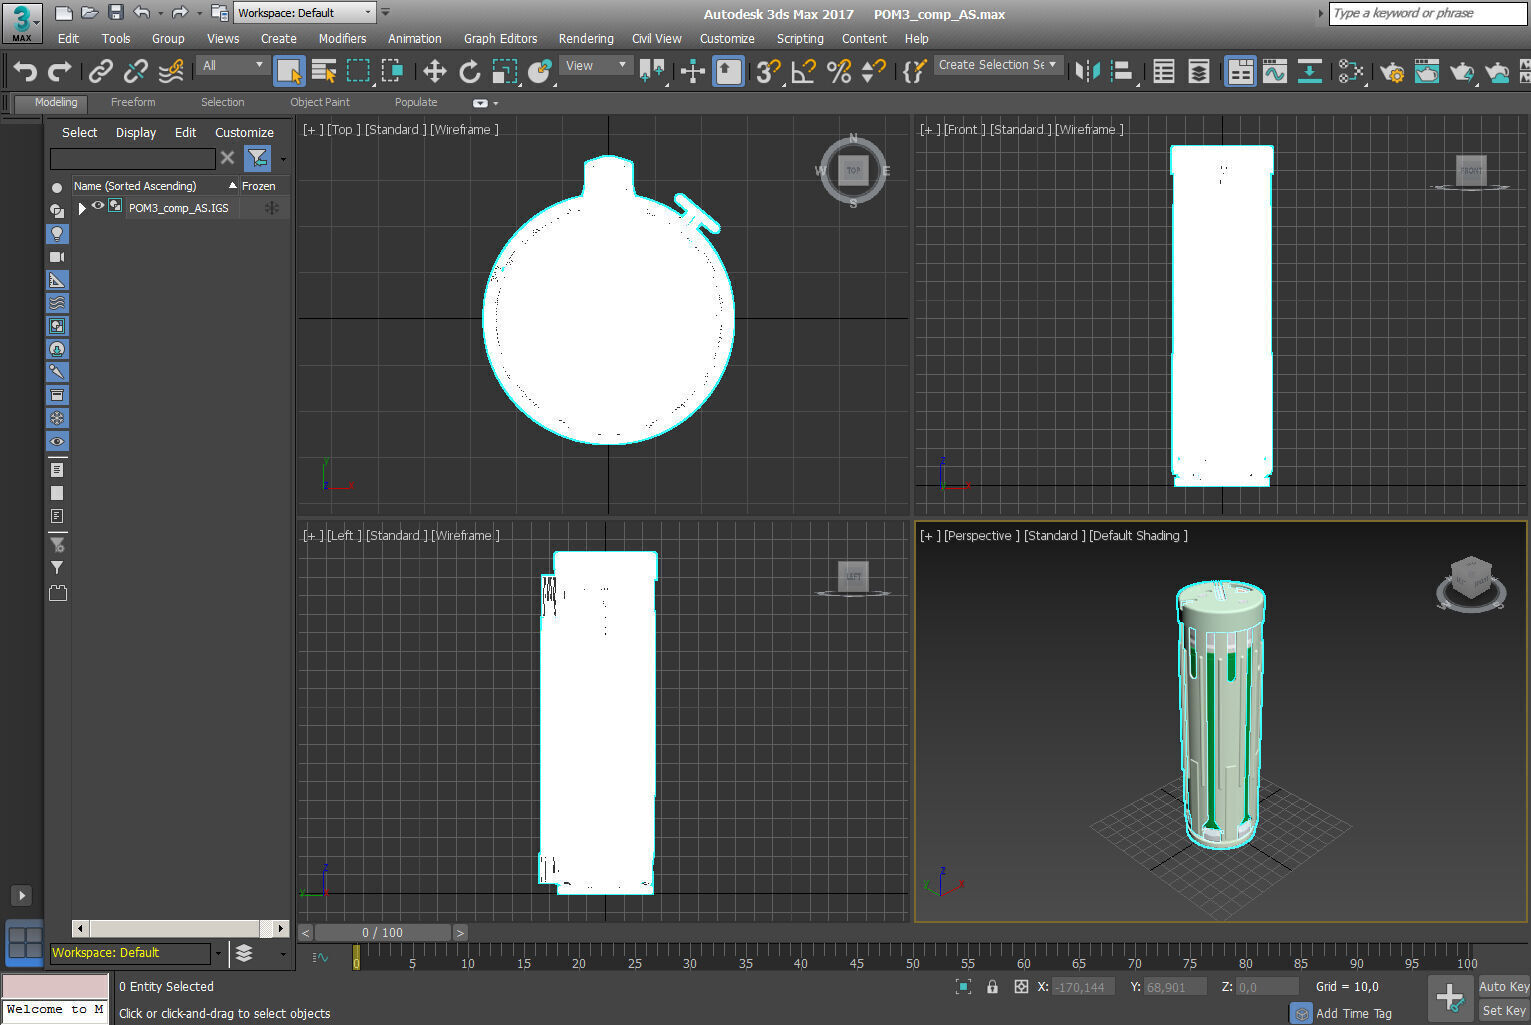Screen dimensions: 1531x1025
Task: Click the X coordinate input field
Action: point(1082,987)
